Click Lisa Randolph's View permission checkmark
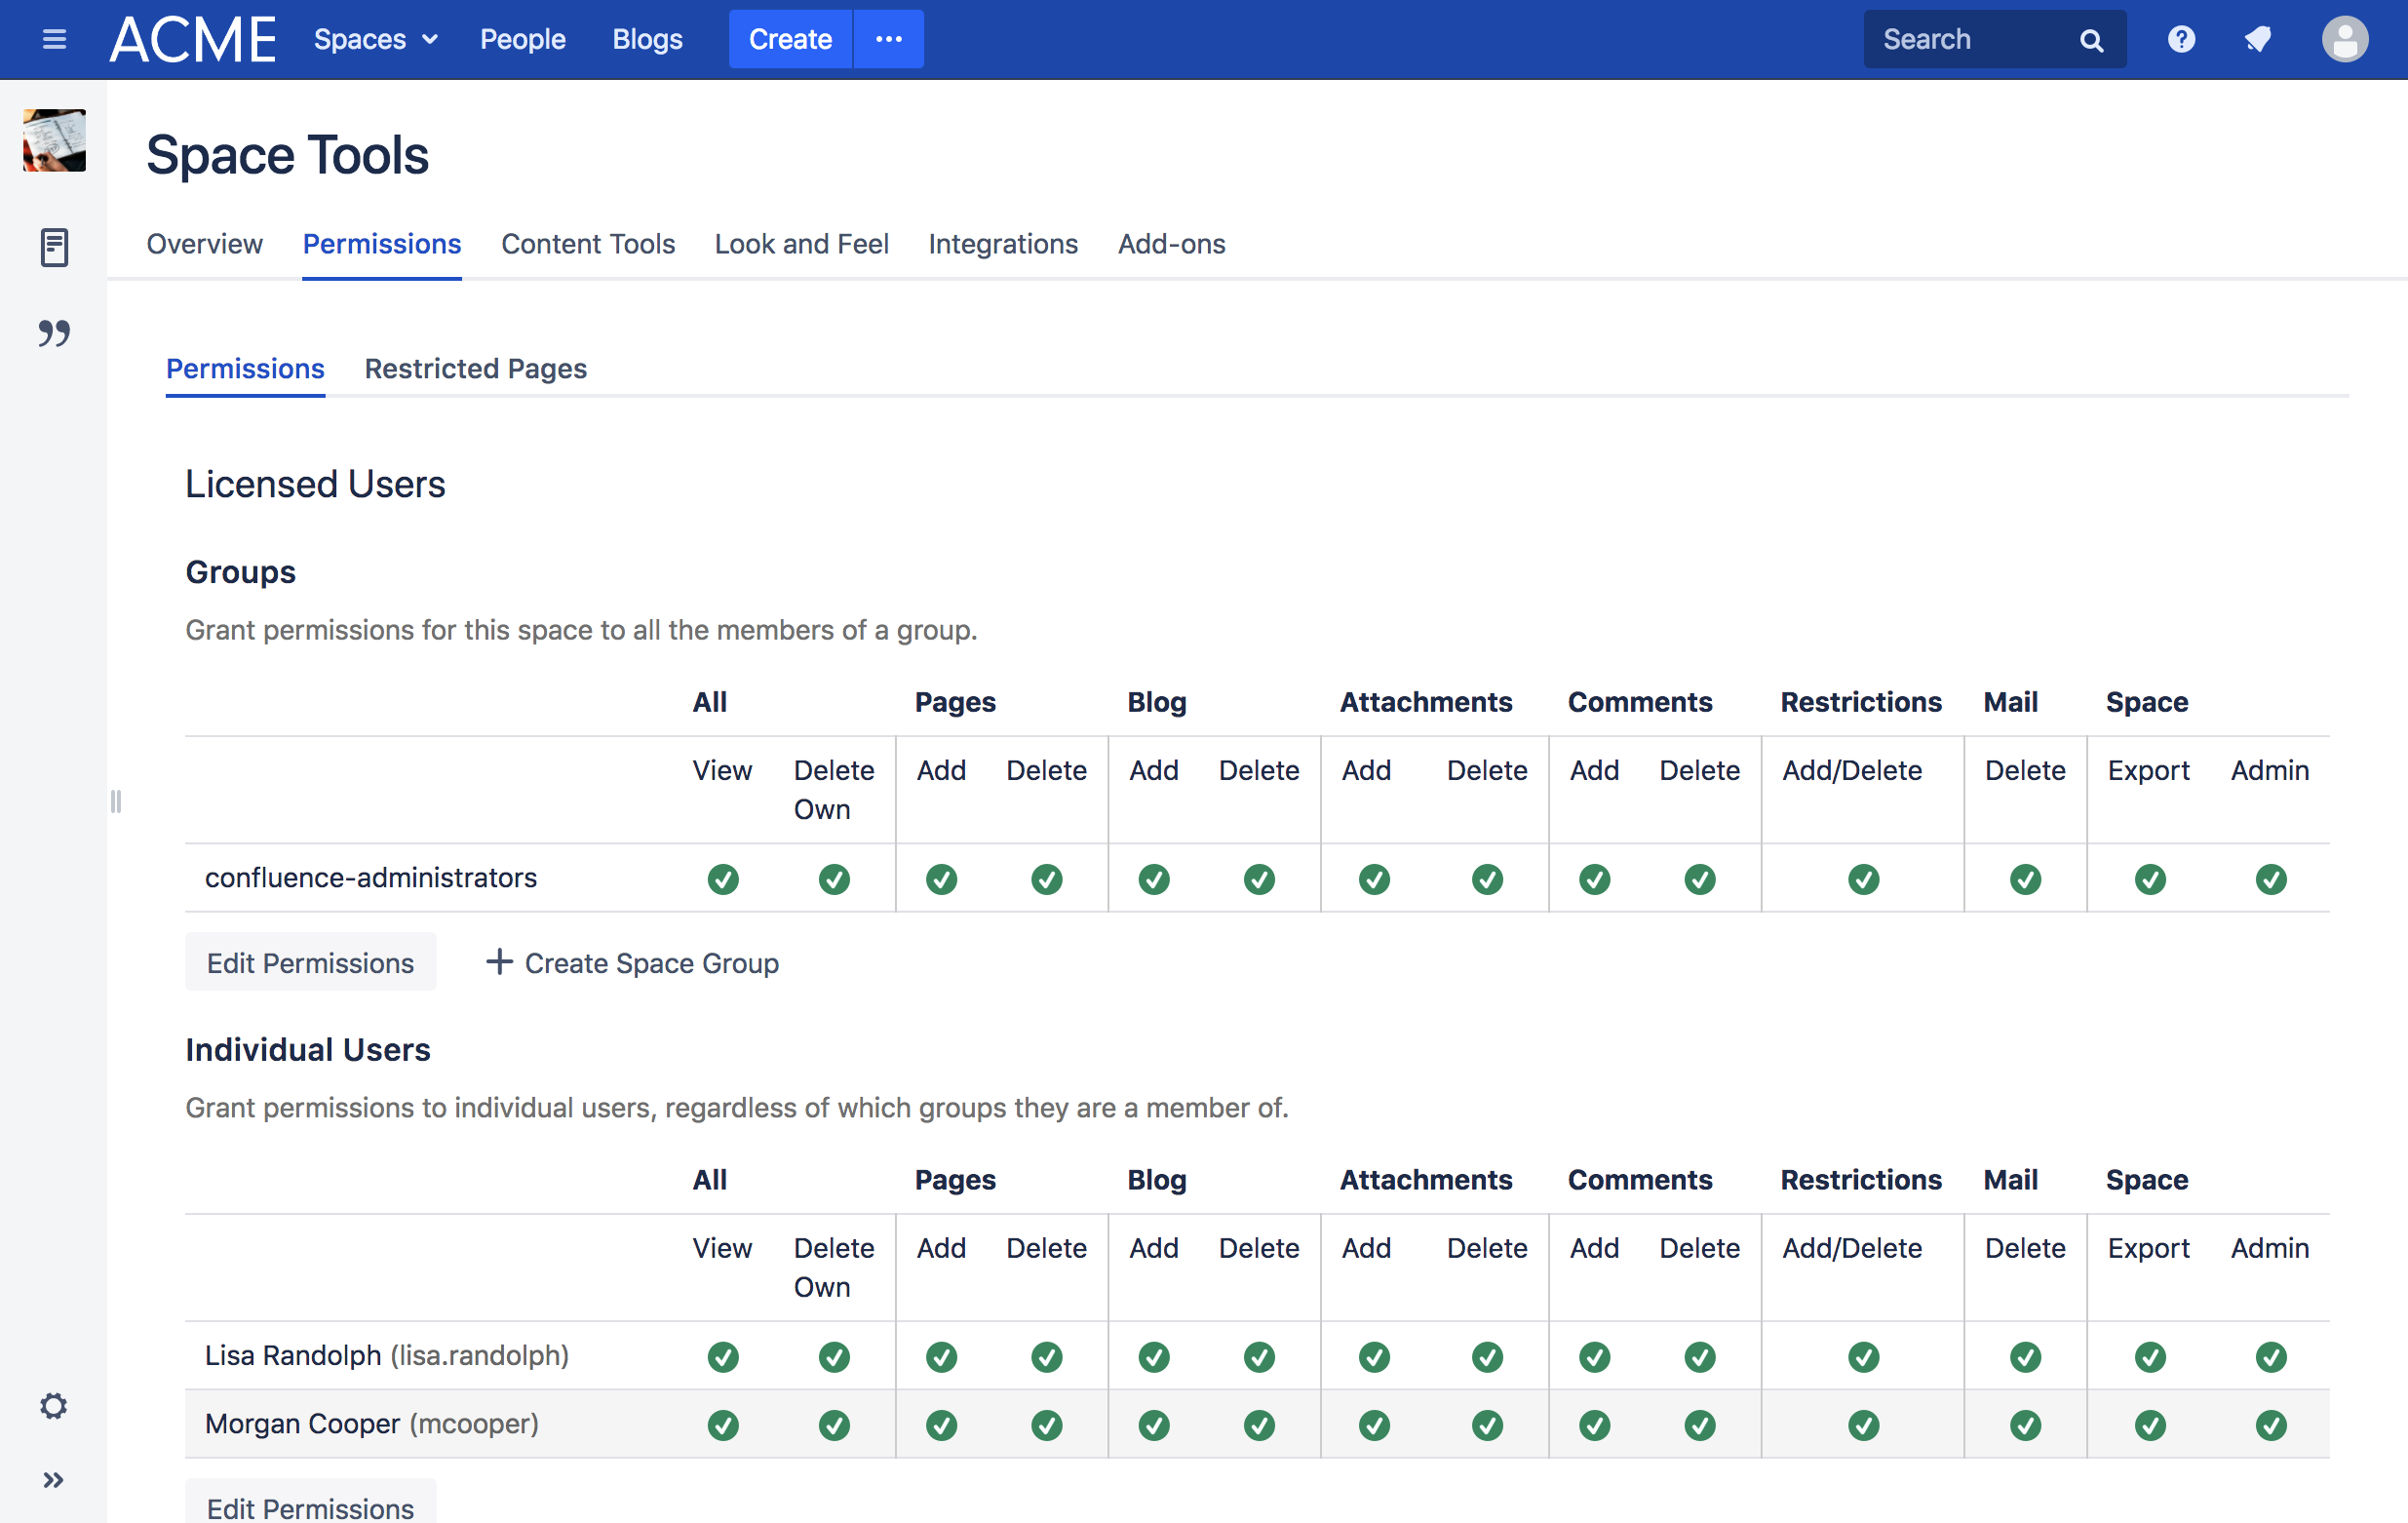The width and height of the screenshot is (2408, 1523). coord(722,1357)
